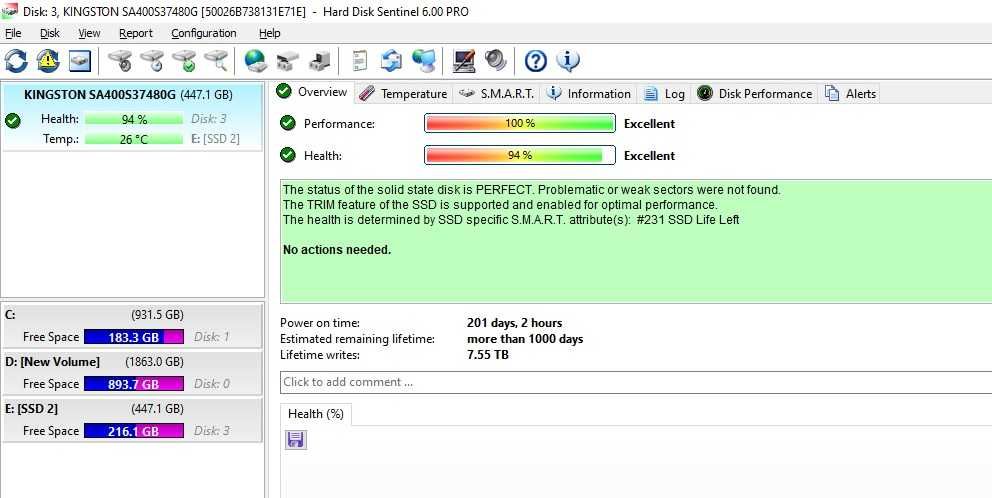
Task: Click the 'E: [SSD 2]' label beside Temp.
Action: (215, 139)
